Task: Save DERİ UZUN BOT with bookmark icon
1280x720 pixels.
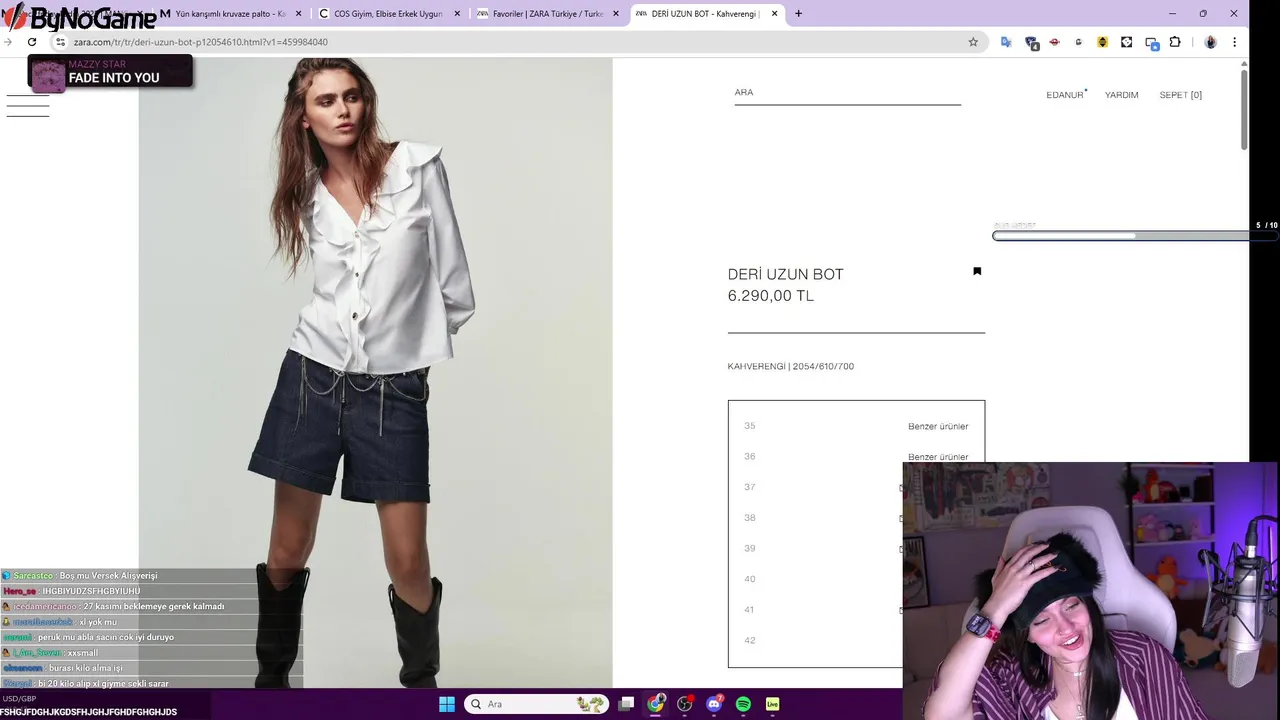Action: pos(977,271)
